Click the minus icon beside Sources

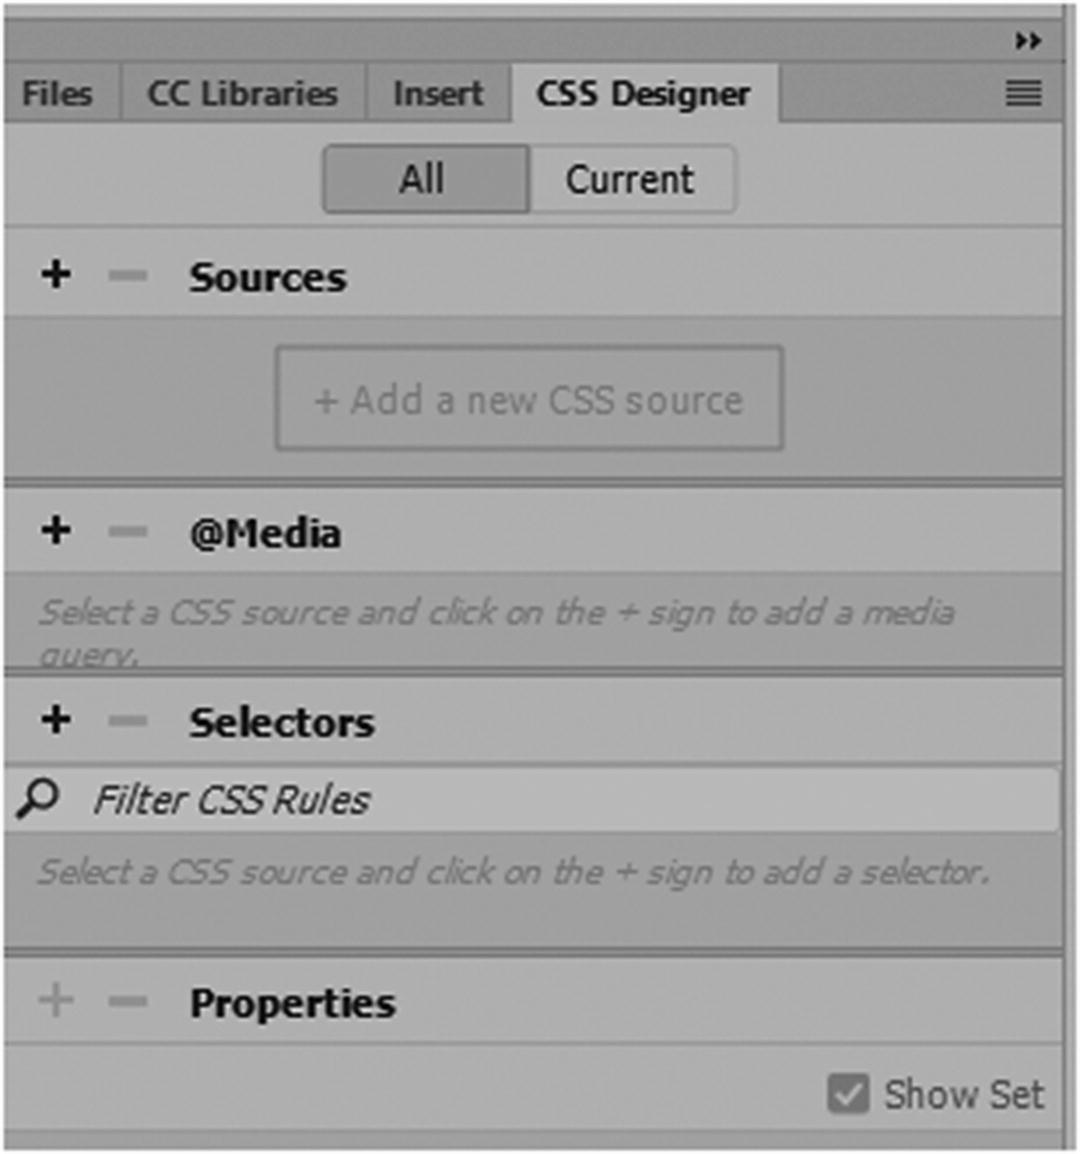pos(127,276)
